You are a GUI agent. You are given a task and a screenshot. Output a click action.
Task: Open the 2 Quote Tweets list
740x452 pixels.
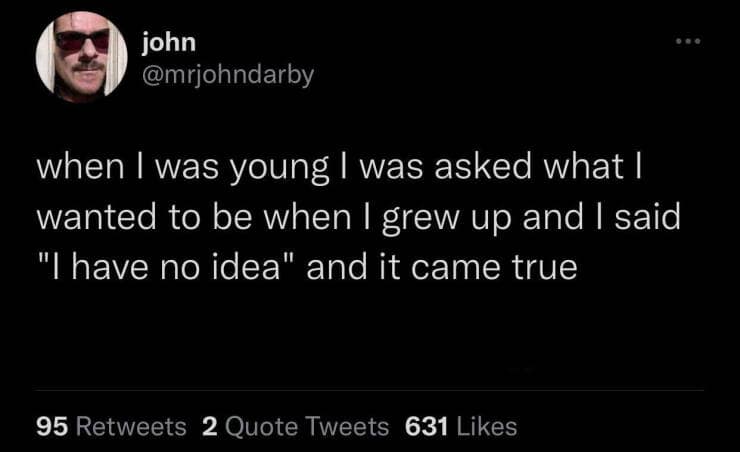pos(295,427)
